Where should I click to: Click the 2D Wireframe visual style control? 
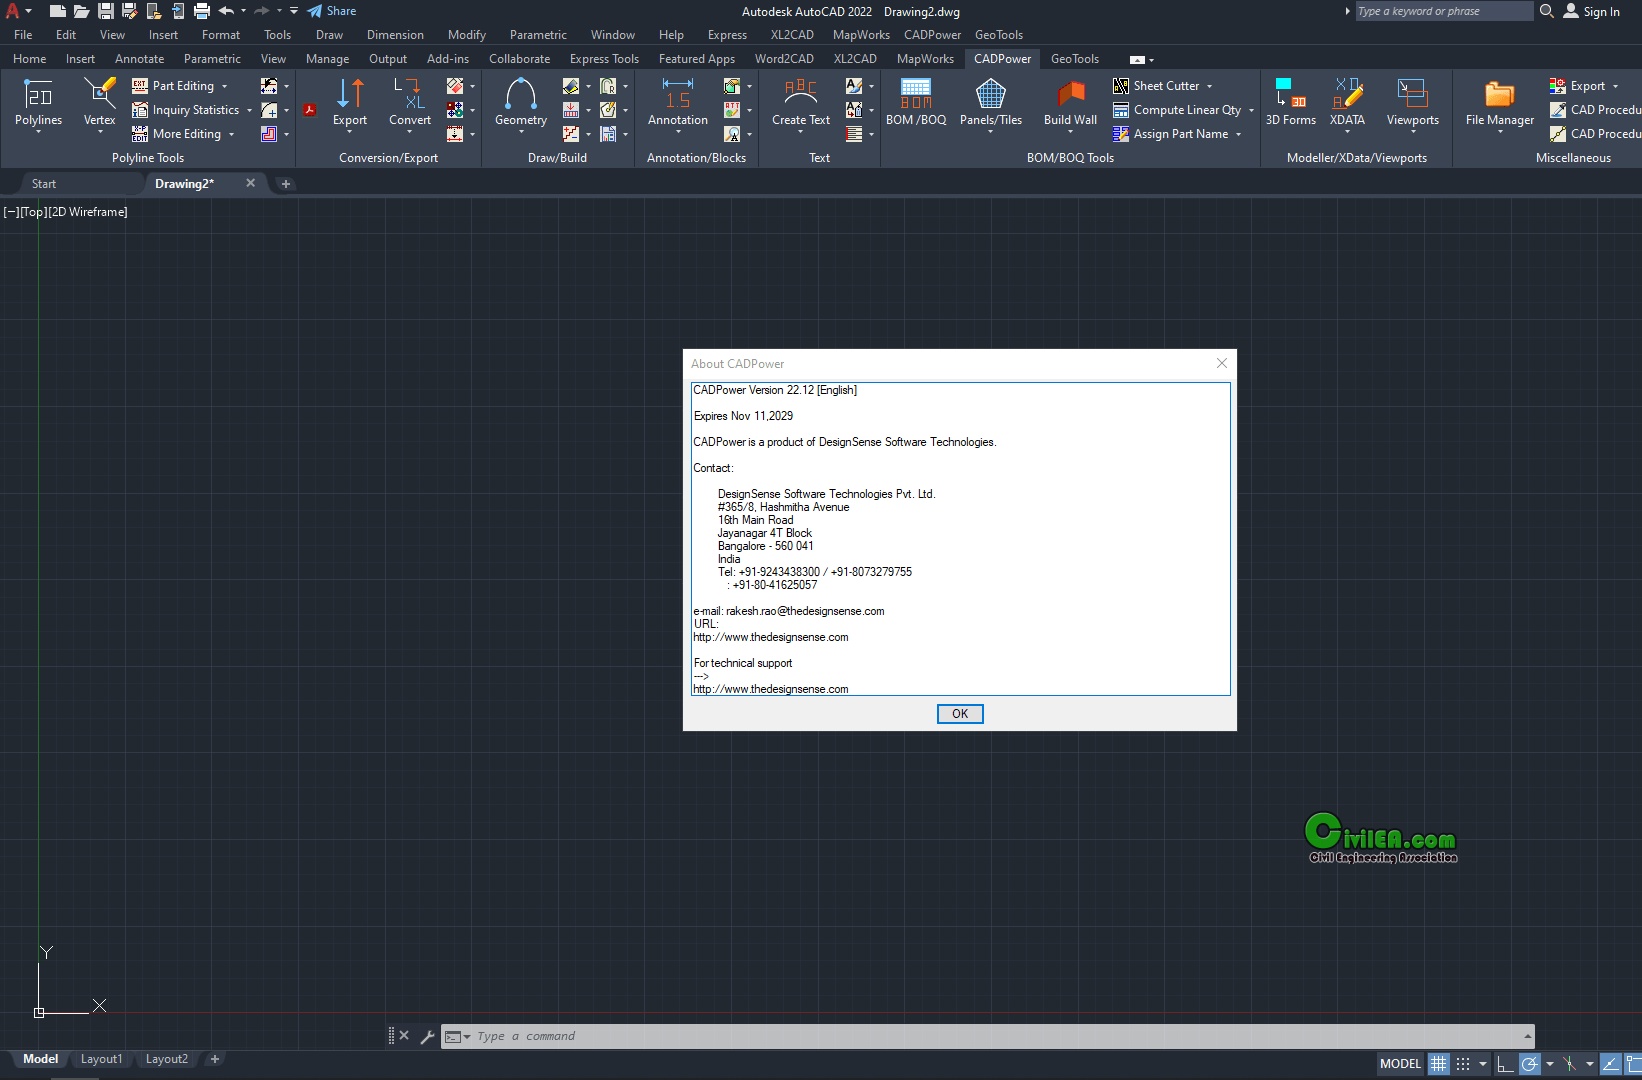coord(88,212)
